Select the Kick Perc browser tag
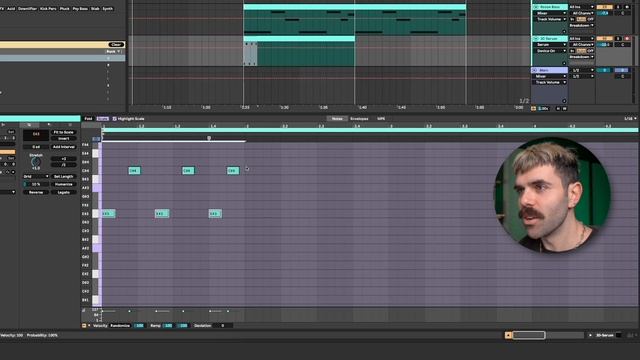 [x=48, y=9]
